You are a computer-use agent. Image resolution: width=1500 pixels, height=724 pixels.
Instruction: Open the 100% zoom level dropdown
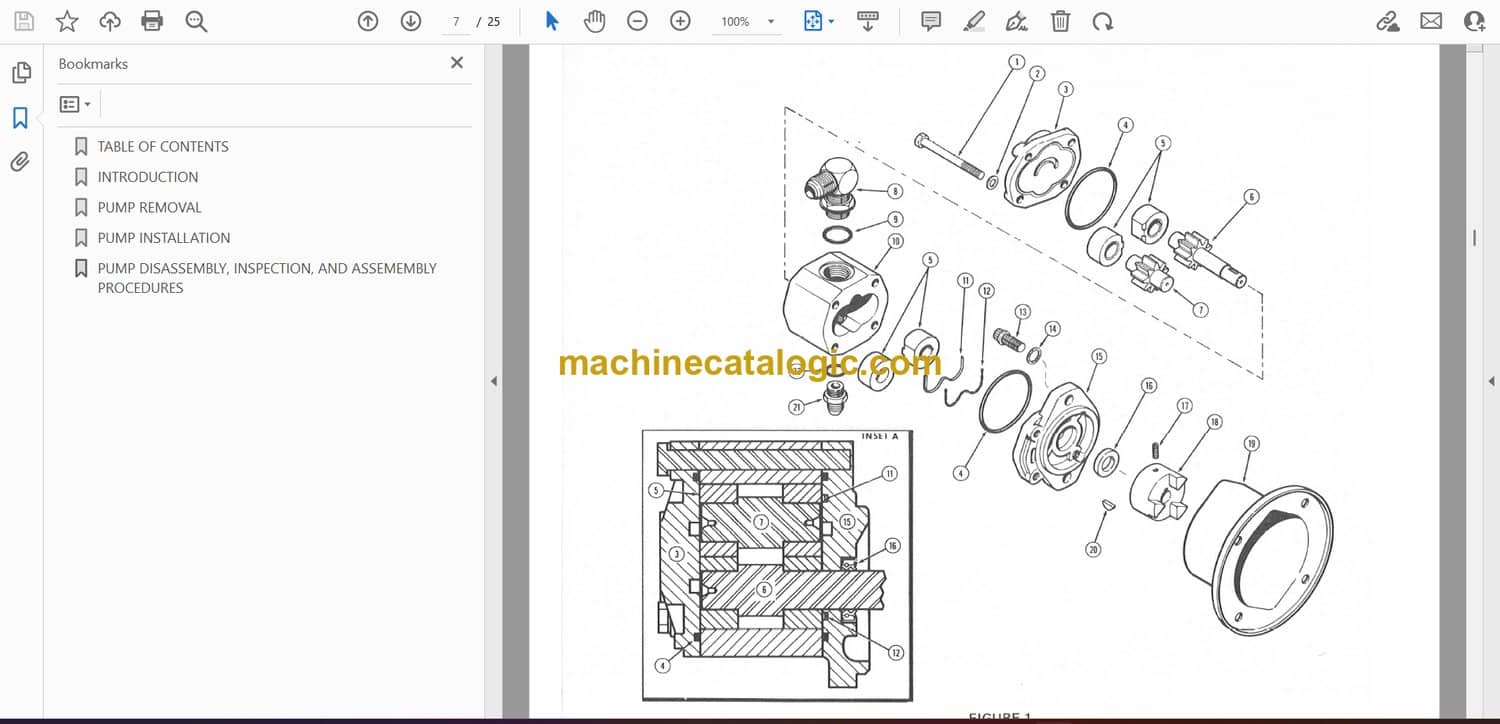pyautogui.click(x=746, y=21)
